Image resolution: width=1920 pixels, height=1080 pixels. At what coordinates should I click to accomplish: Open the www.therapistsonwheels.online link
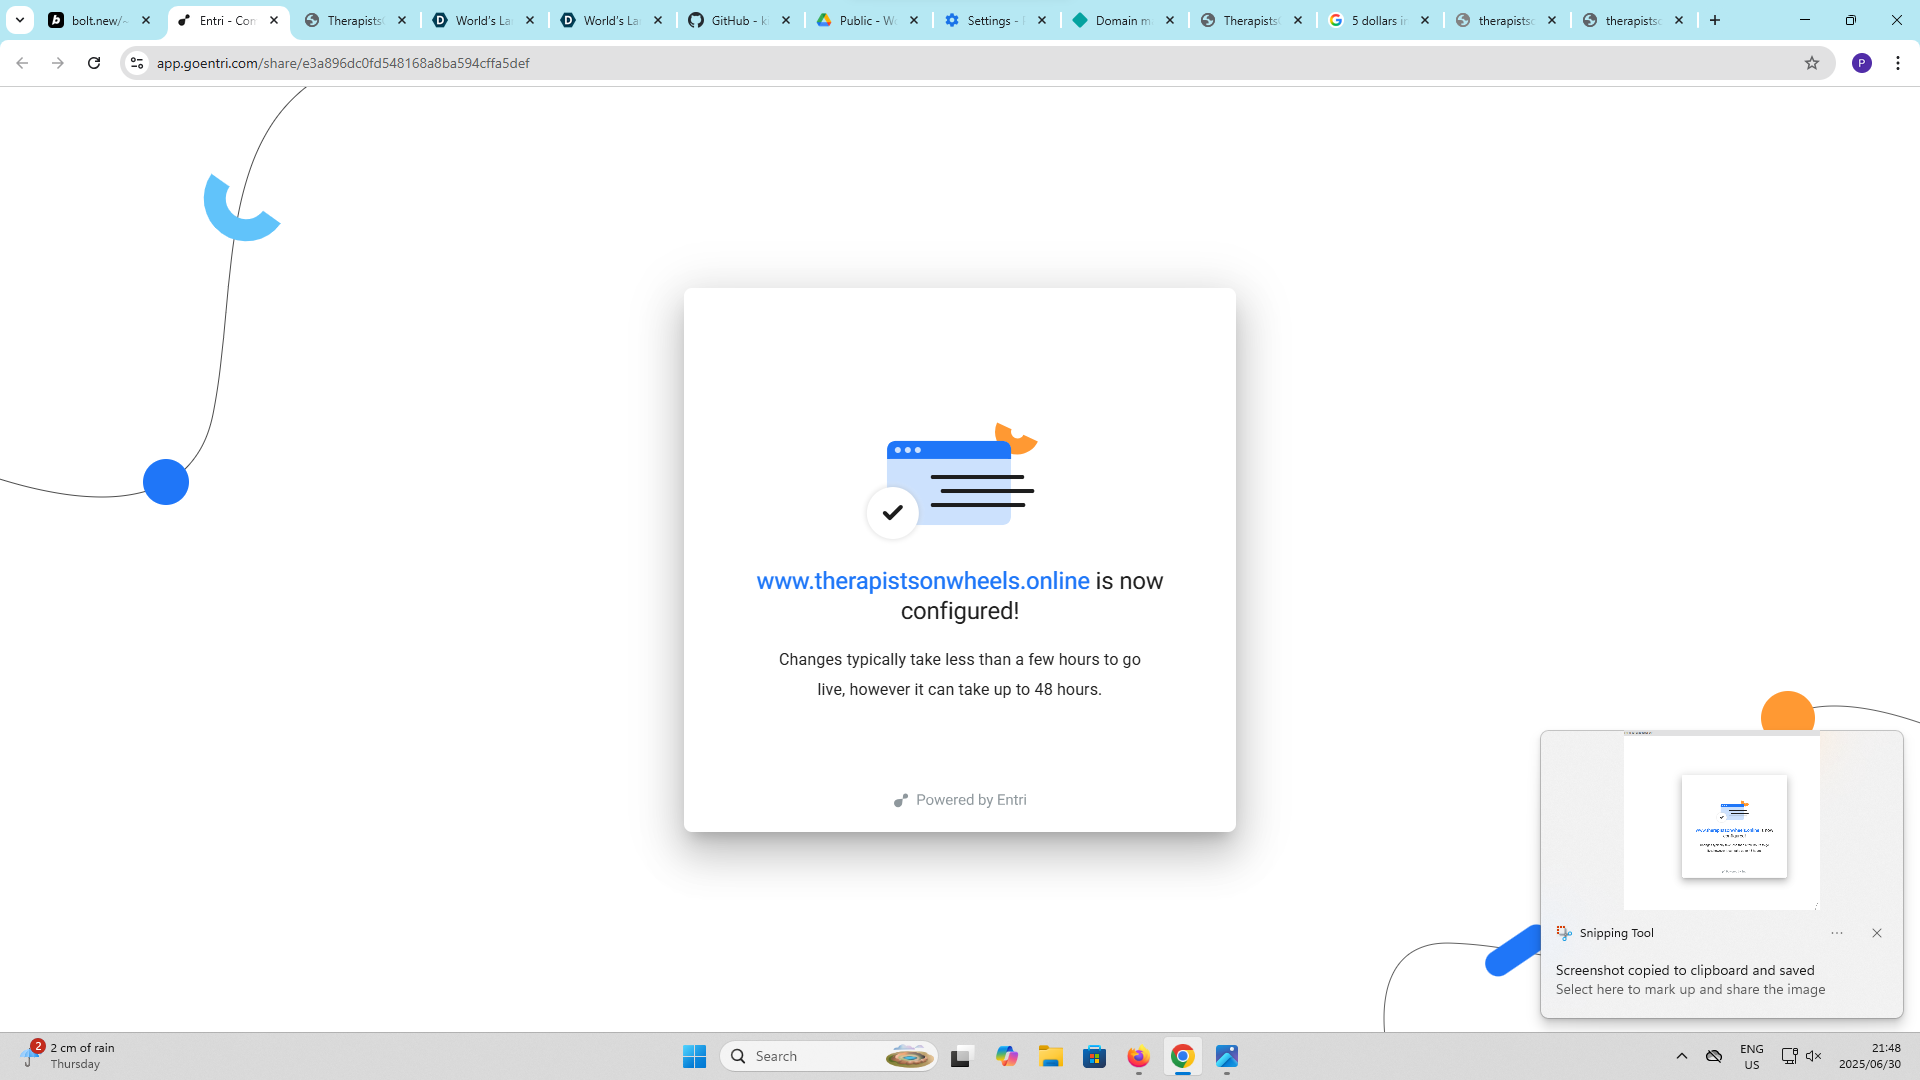pos(922,581)
